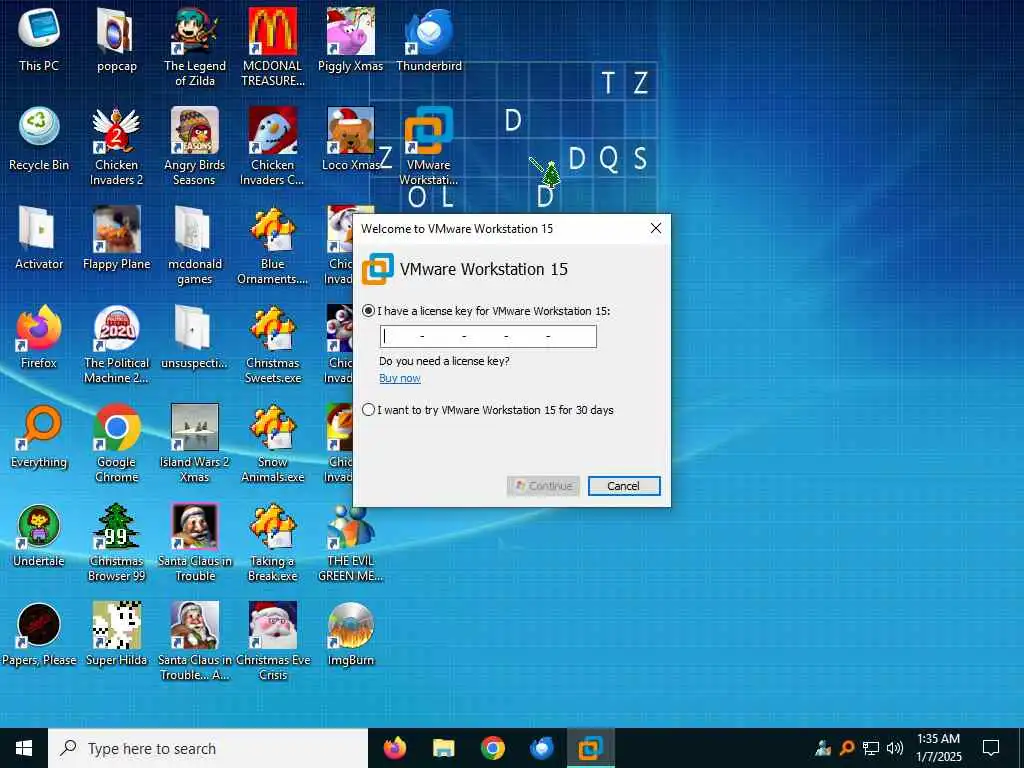This screenshot has height=768, width=1024.
Task: Open the volume control in system tray
Action: [895, 748]
